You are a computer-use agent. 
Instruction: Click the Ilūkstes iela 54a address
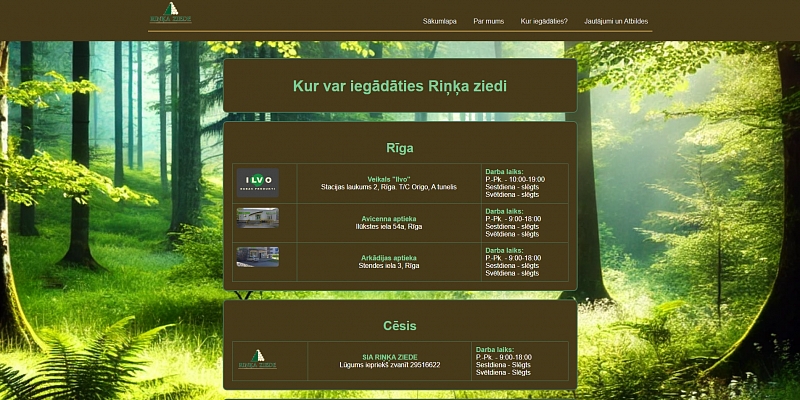[389, 227]
